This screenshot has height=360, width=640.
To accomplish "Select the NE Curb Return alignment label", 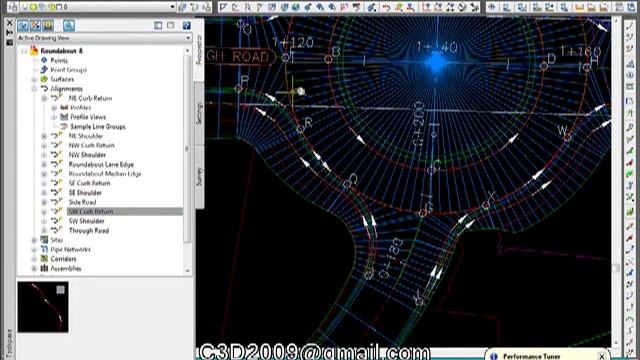I will [x=90, y=98].
